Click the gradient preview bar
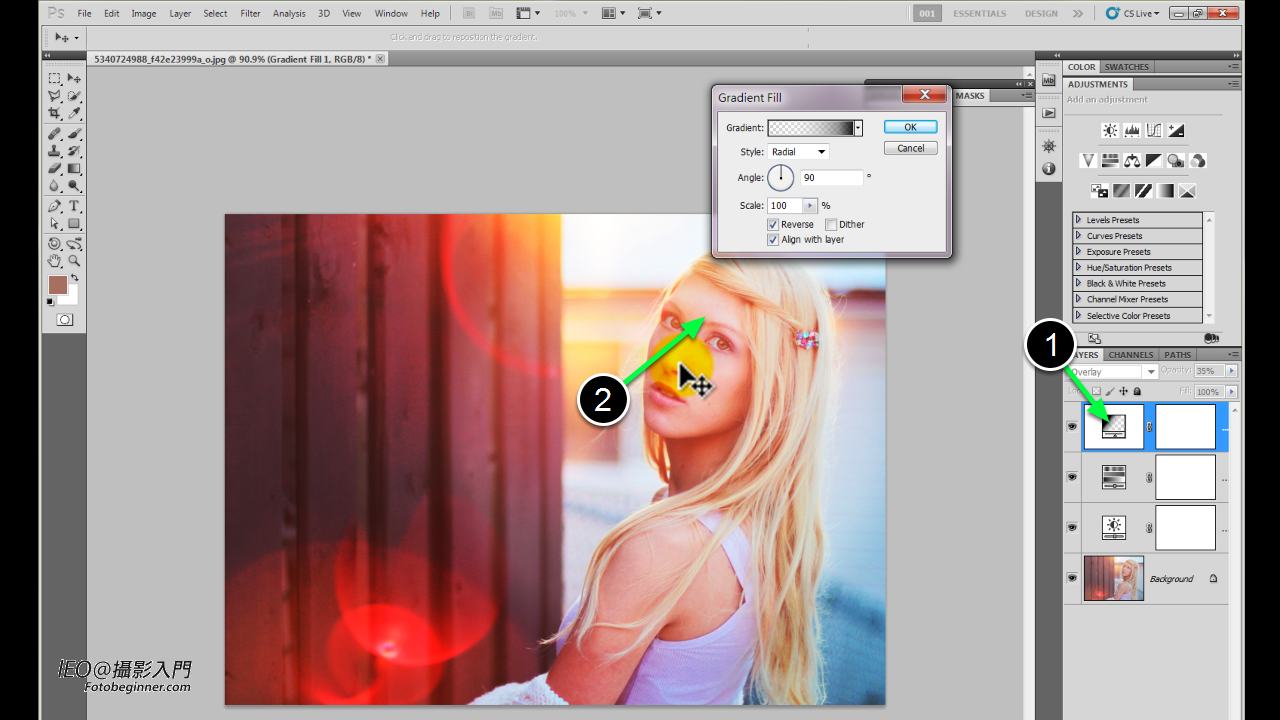 coord(810,128)
